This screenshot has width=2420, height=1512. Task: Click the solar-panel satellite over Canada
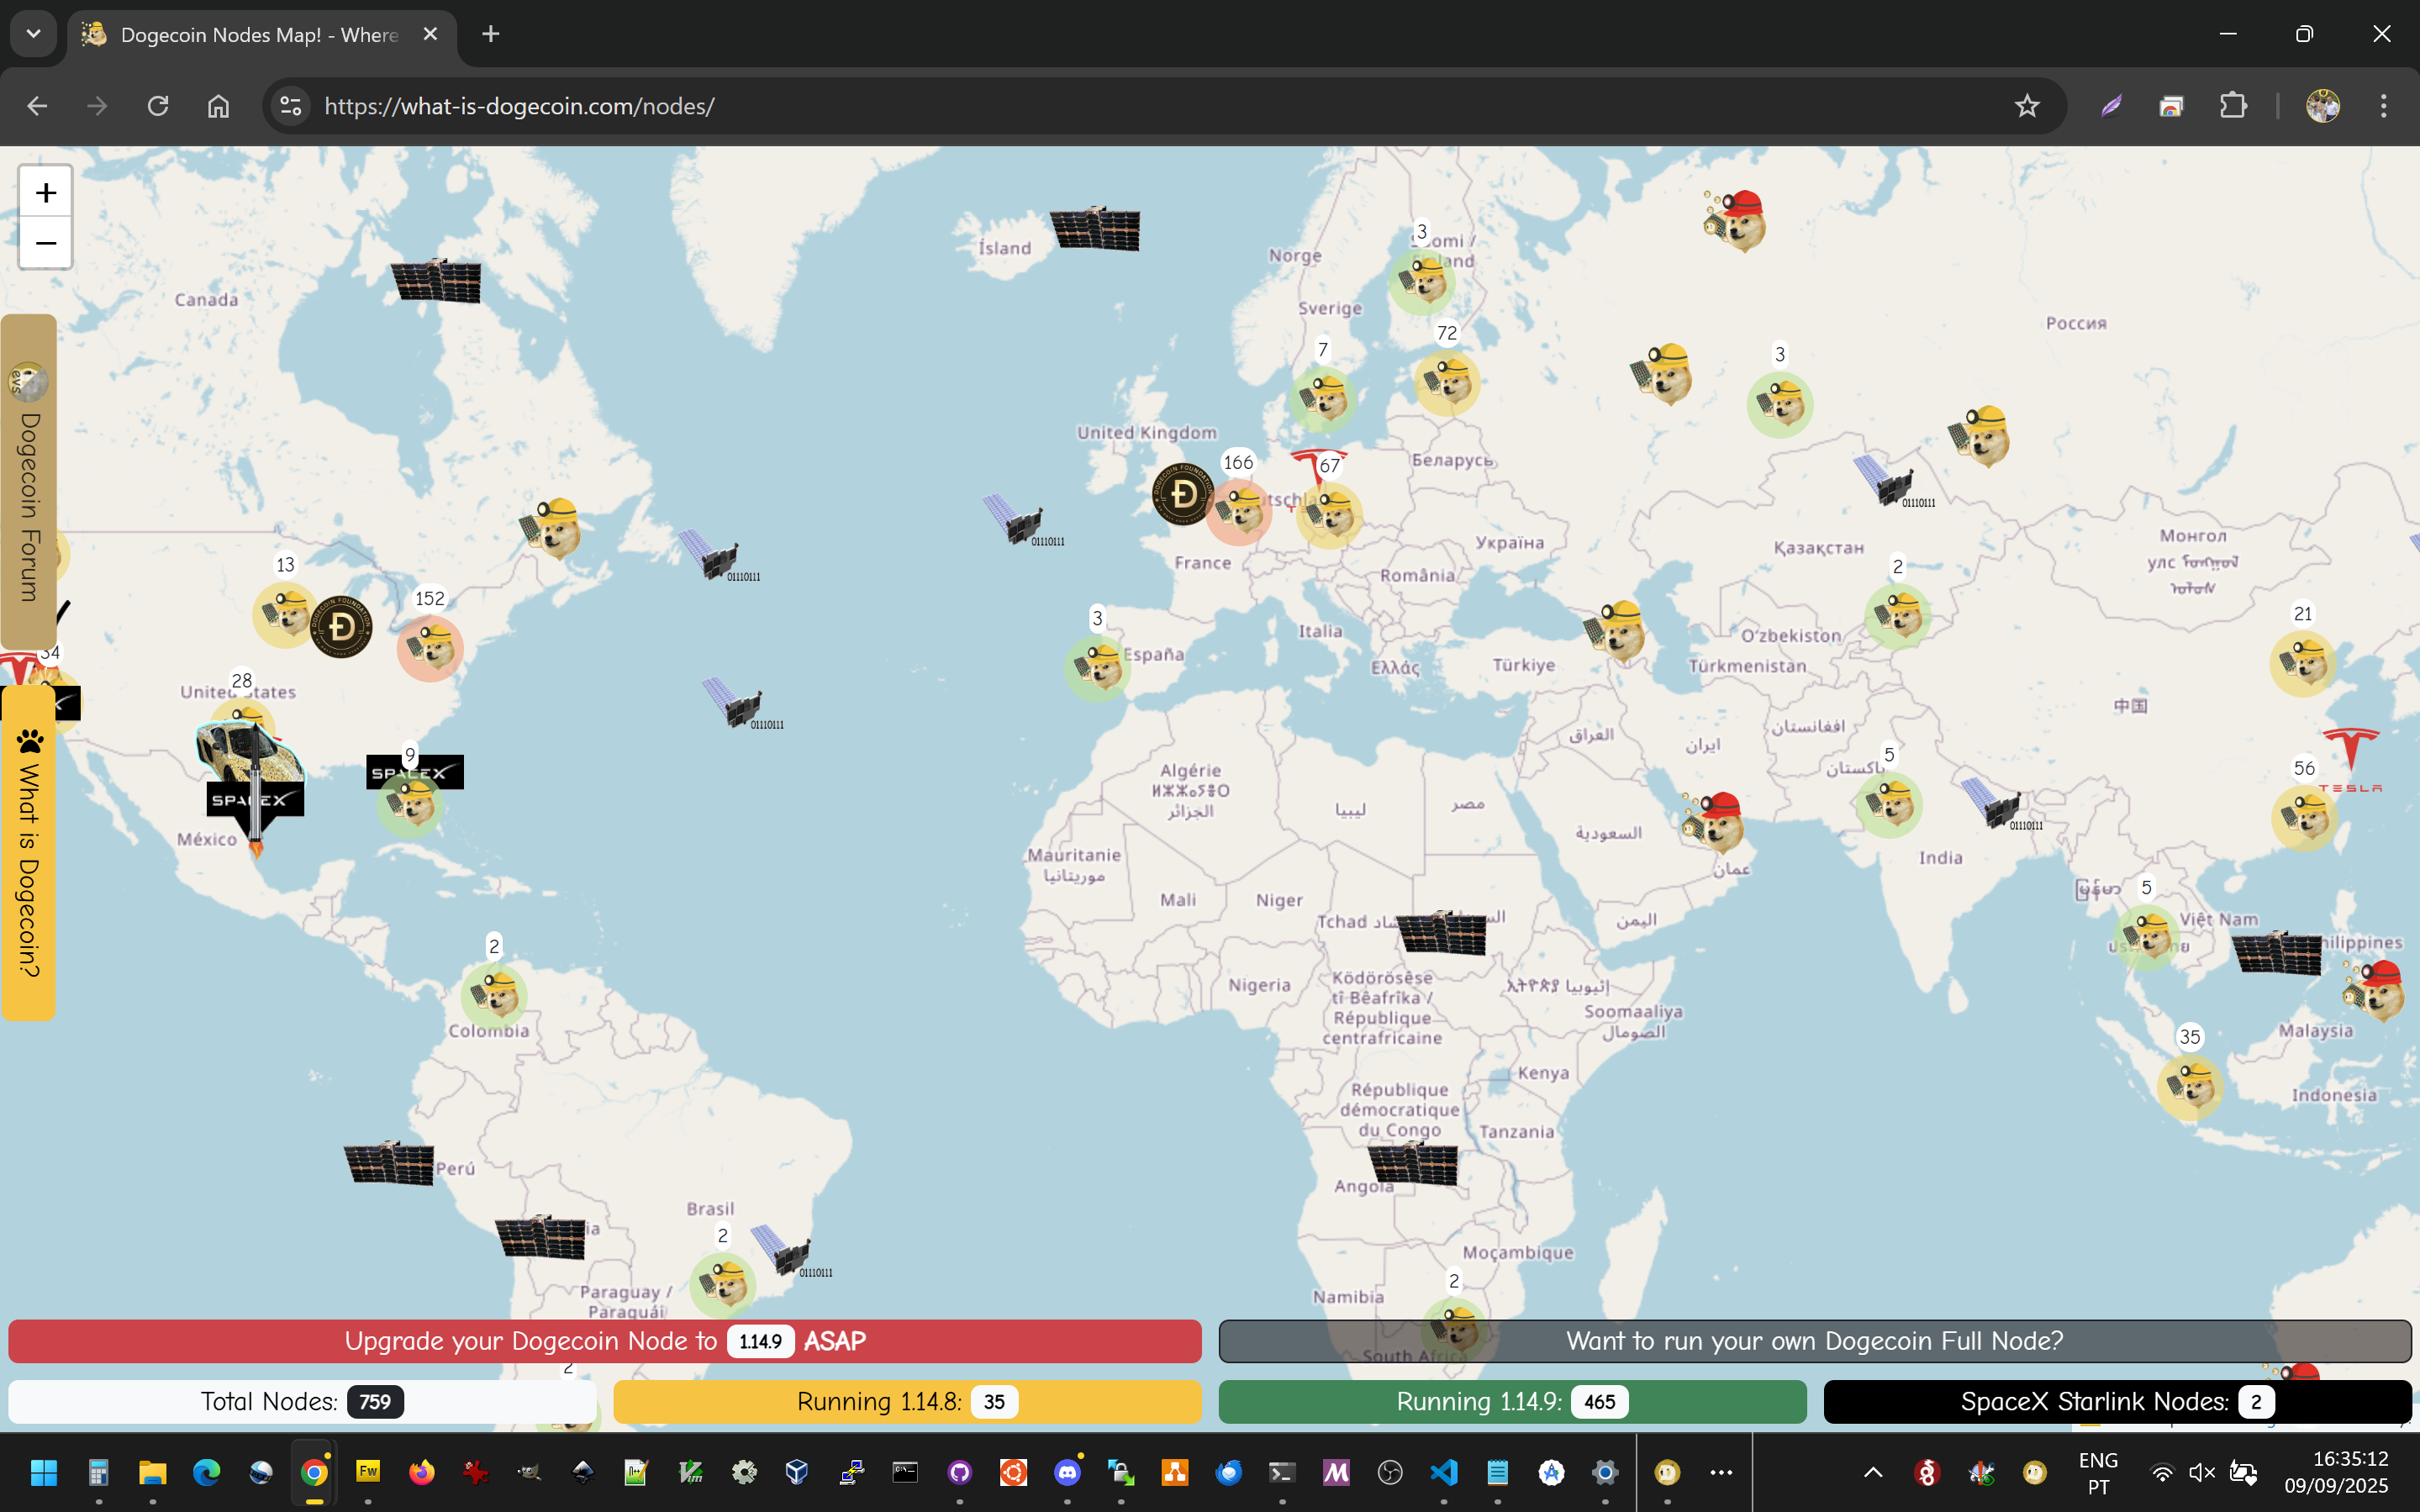(x=436, y=281)
